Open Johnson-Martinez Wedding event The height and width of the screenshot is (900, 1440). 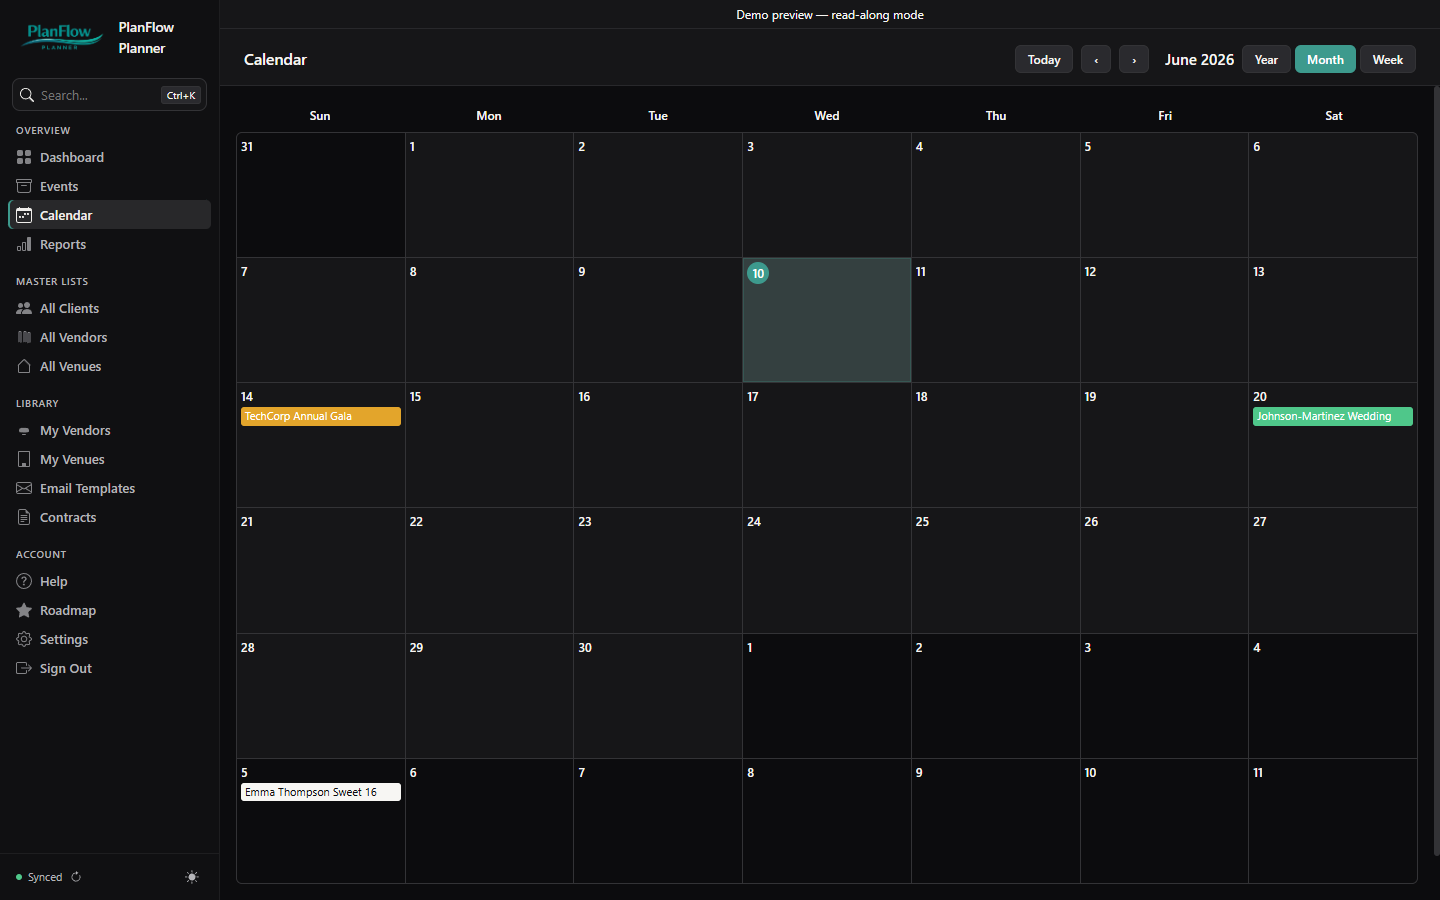pyautogui.click(x=1332, y=416)
